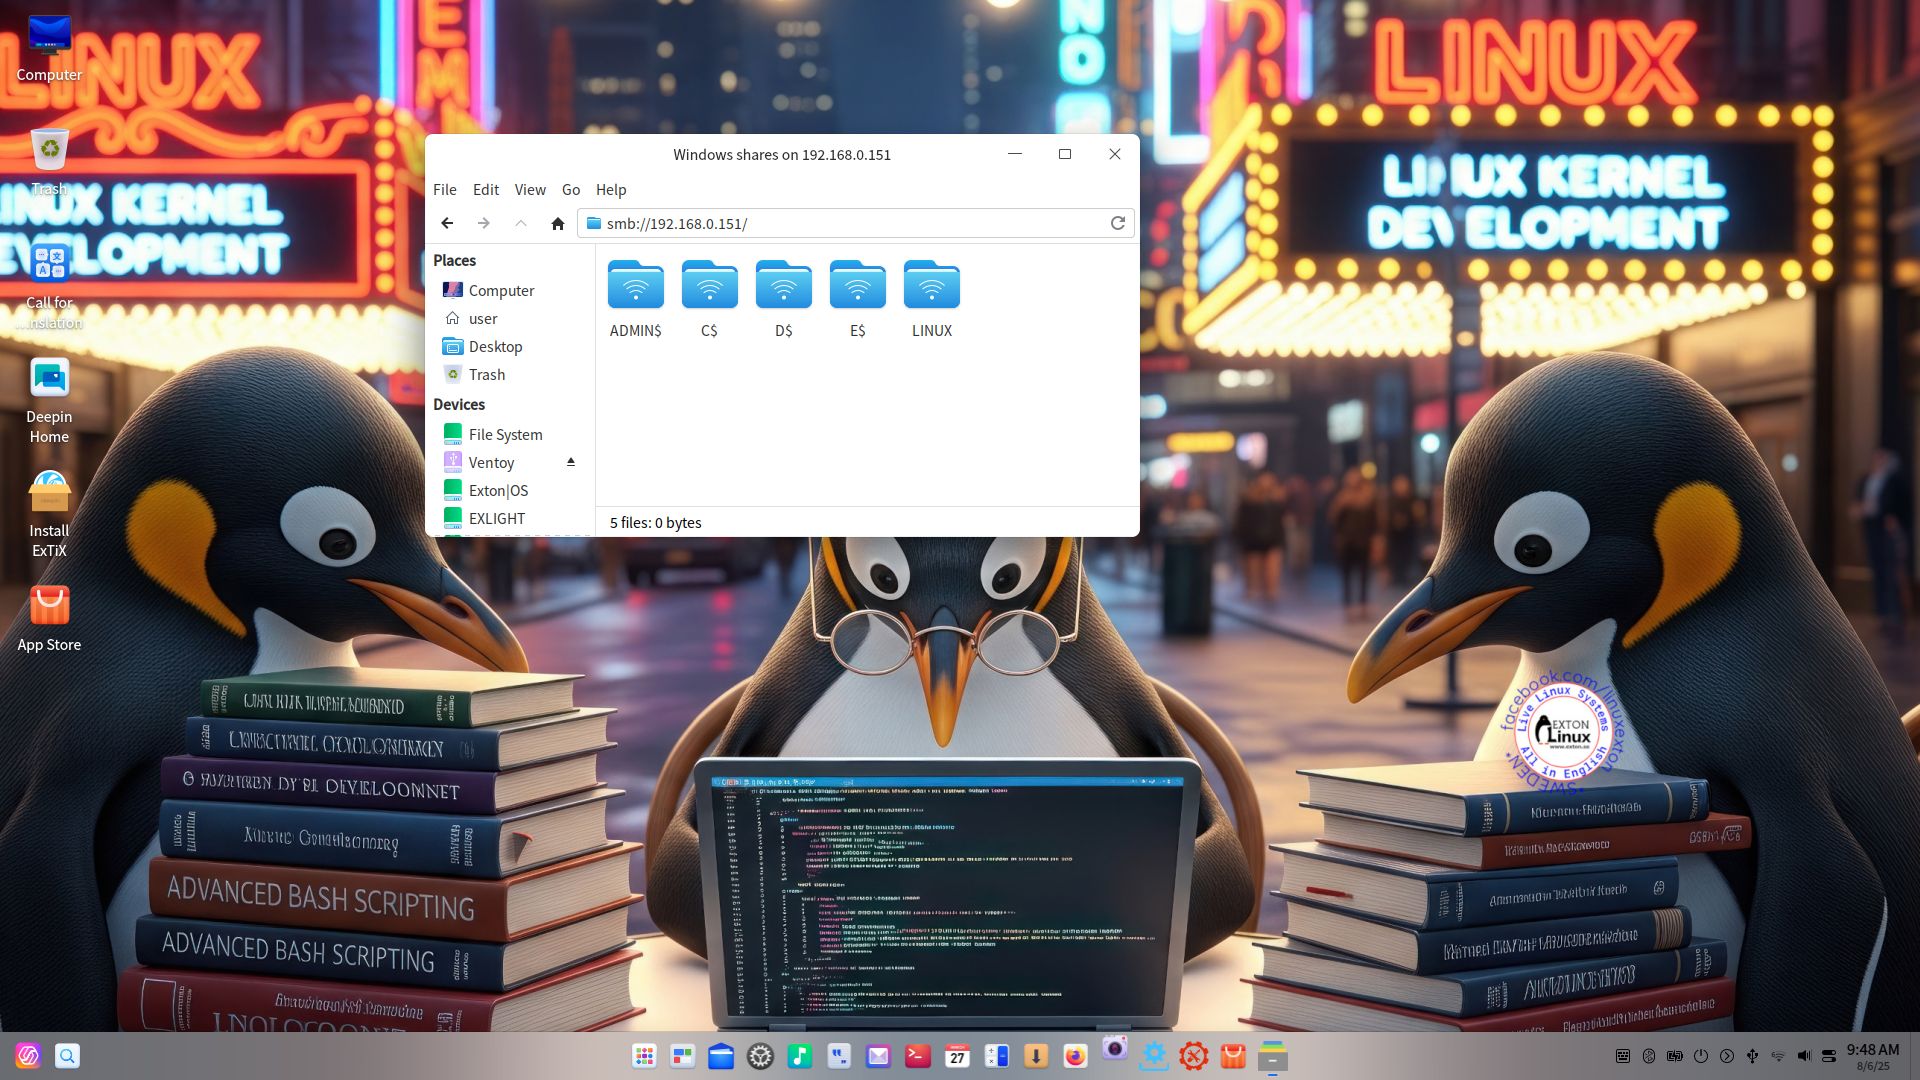Click the Call for Translation desktop icon

click(x=49, y=286)
